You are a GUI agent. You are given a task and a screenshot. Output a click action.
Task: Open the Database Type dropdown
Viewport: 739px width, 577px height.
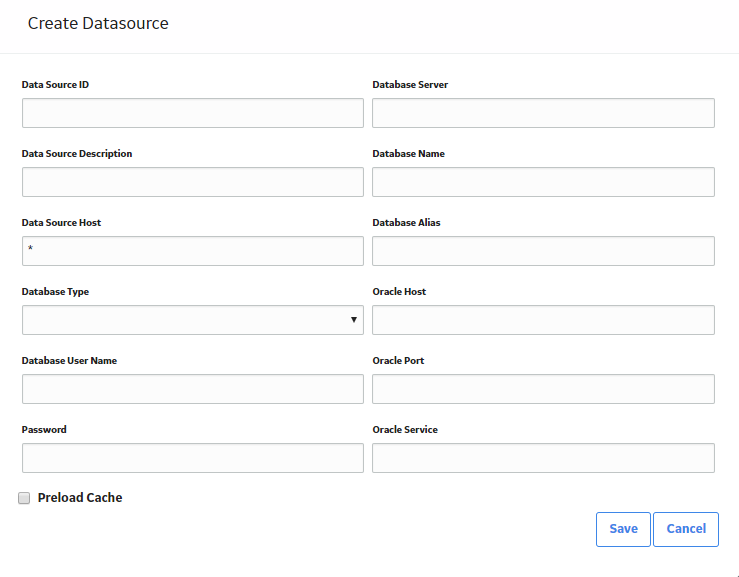coord(193,320)
